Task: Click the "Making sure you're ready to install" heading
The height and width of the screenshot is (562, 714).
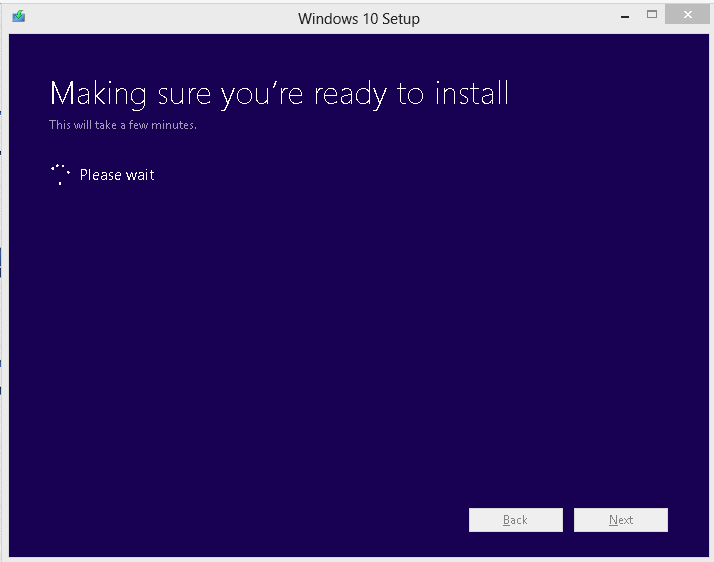Action: [x=279, y=94]
